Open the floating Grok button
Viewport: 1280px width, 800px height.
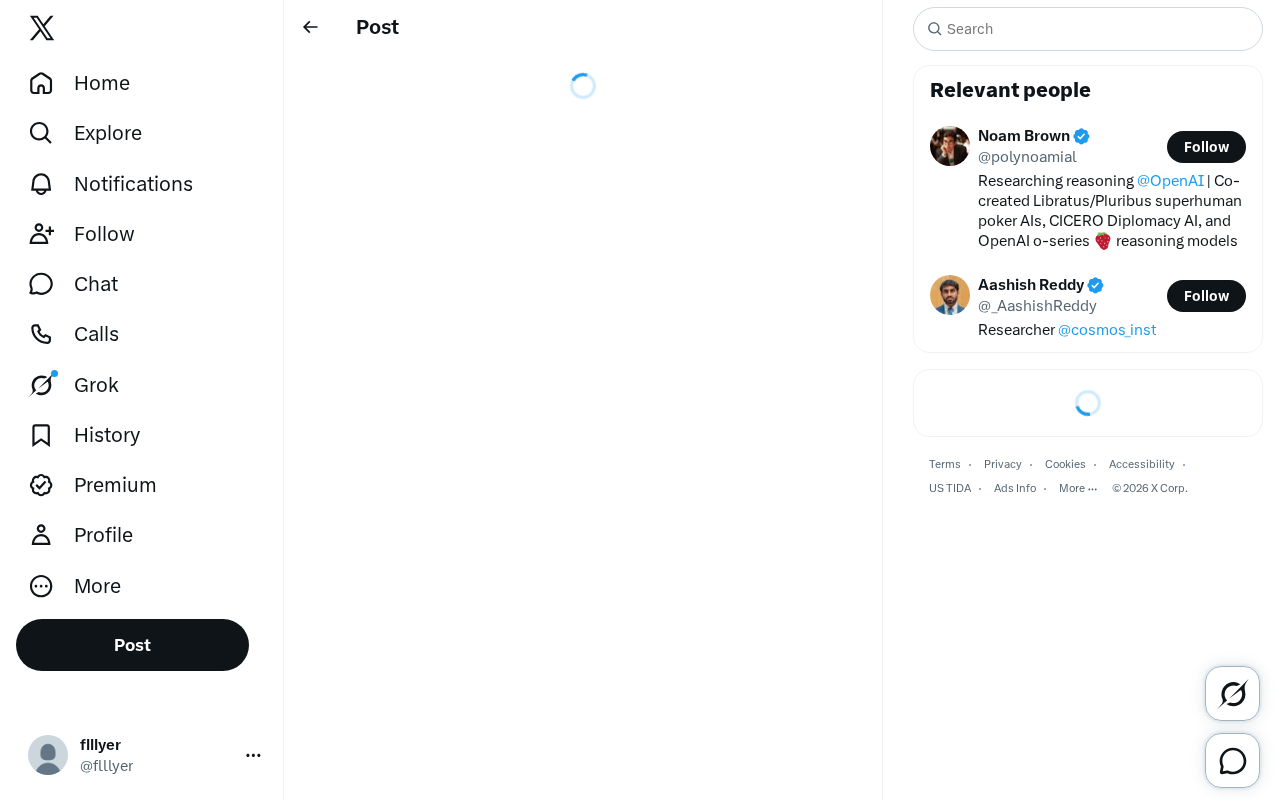(1232, 693)
